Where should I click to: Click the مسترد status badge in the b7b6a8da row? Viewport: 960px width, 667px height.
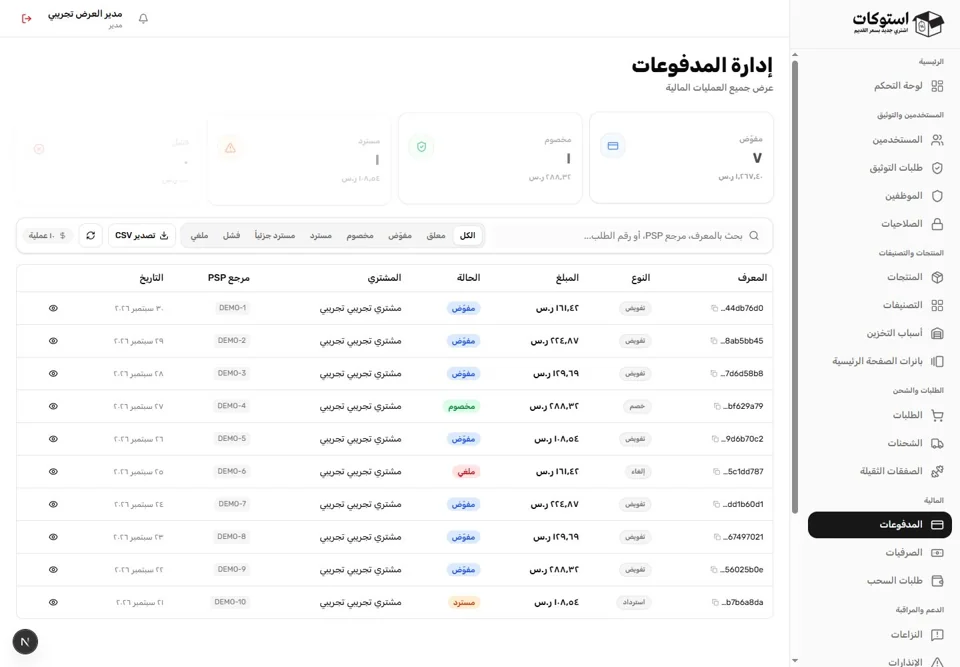[x=464, y=603]
